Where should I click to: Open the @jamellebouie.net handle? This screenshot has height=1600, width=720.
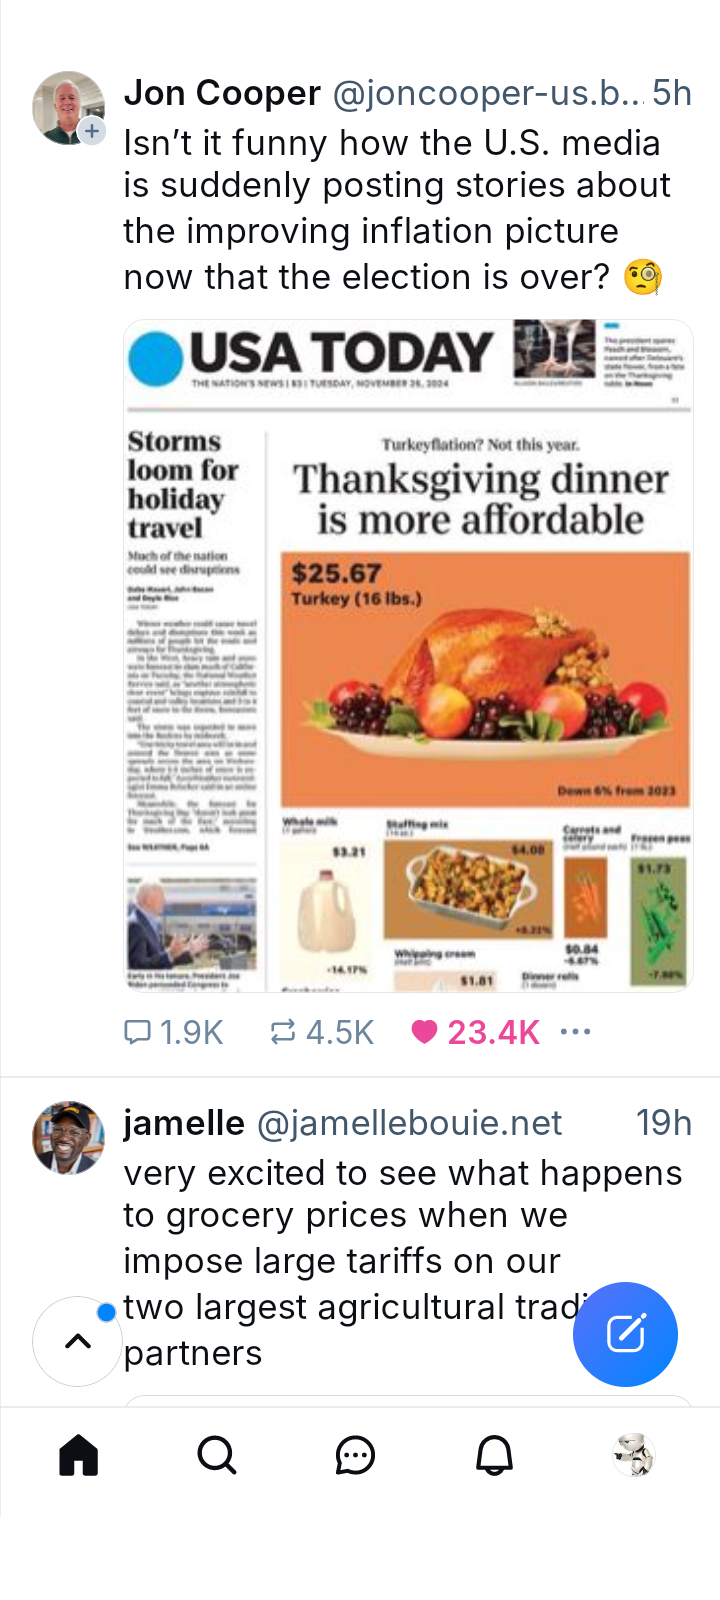click(x=410, y=1123)
